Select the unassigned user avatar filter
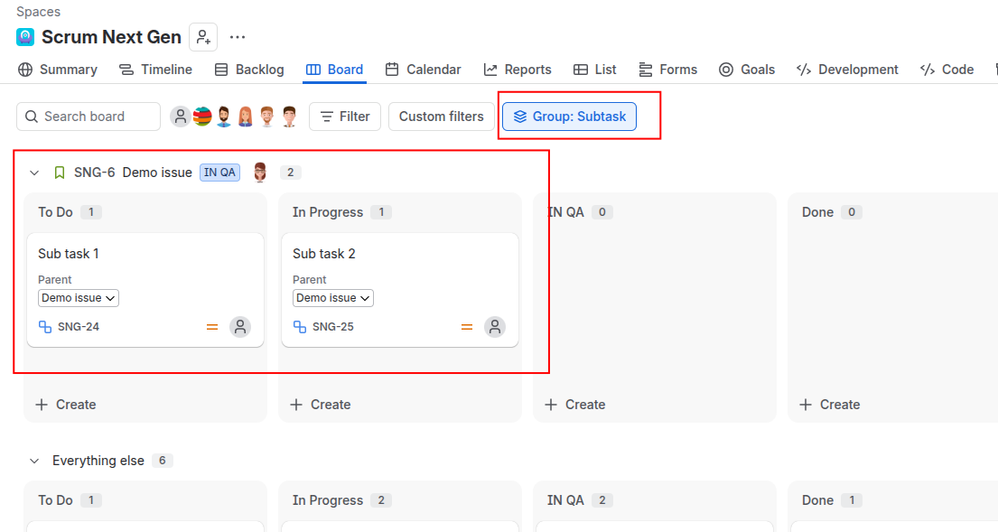 181,116
